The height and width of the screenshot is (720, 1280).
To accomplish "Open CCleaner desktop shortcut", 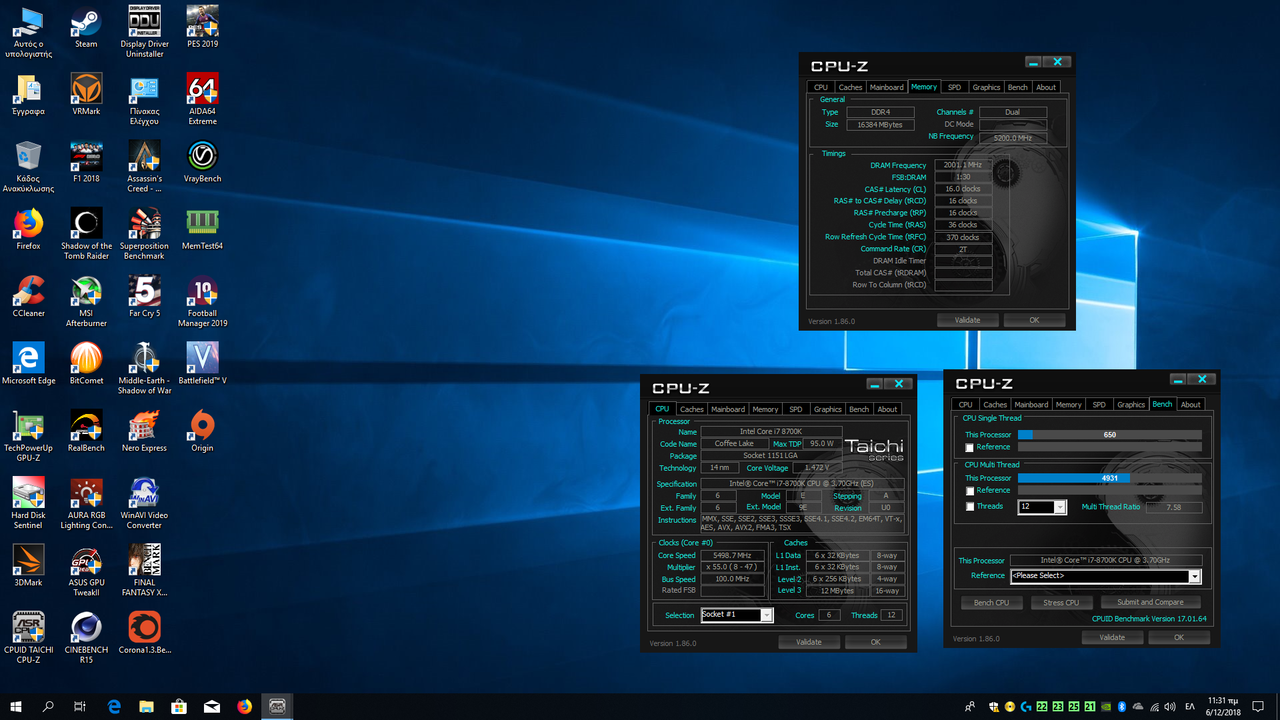I will [28, 295].
